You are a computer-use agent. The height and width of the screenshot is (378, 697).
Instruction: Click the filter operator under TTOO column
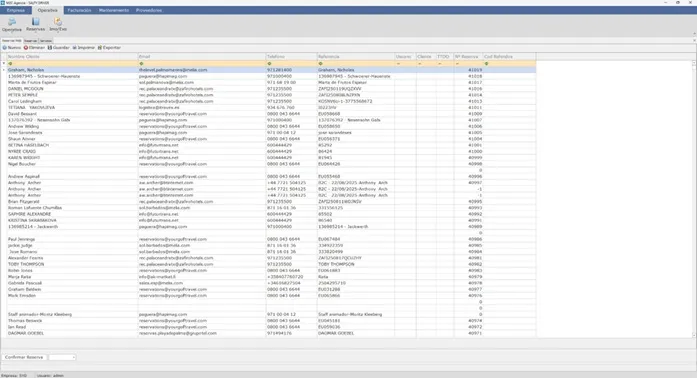[x=440, y=64]
